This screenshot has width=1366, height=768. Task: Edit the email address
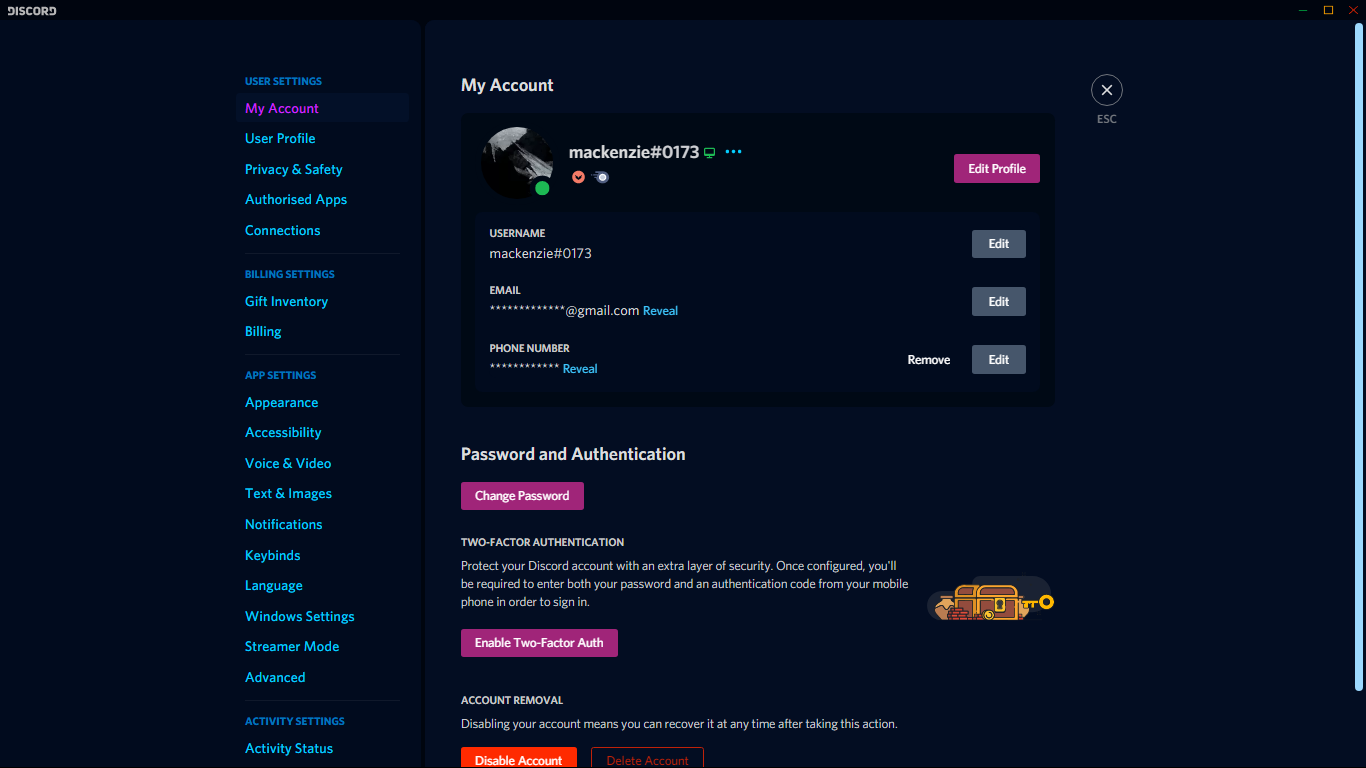point(999,302)
